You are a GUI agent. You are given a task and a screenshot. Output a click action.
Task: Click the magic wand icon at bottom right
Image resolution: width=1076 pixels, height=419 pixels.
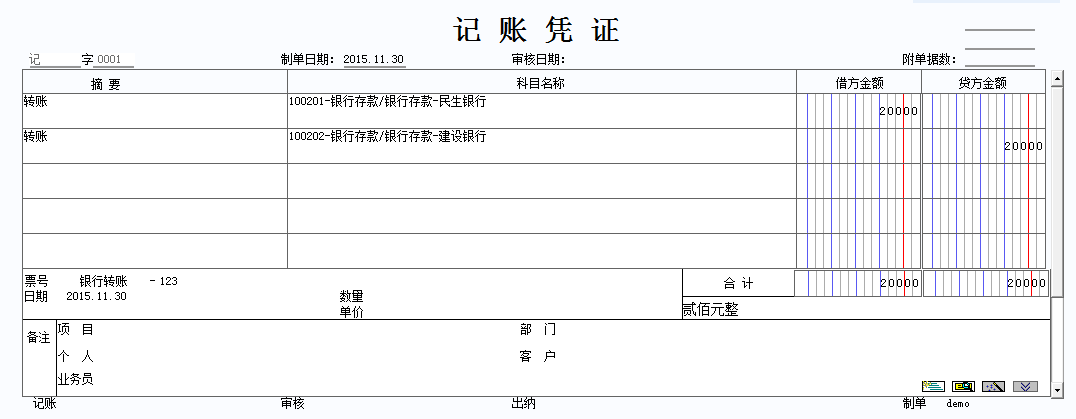coord(994,387)
